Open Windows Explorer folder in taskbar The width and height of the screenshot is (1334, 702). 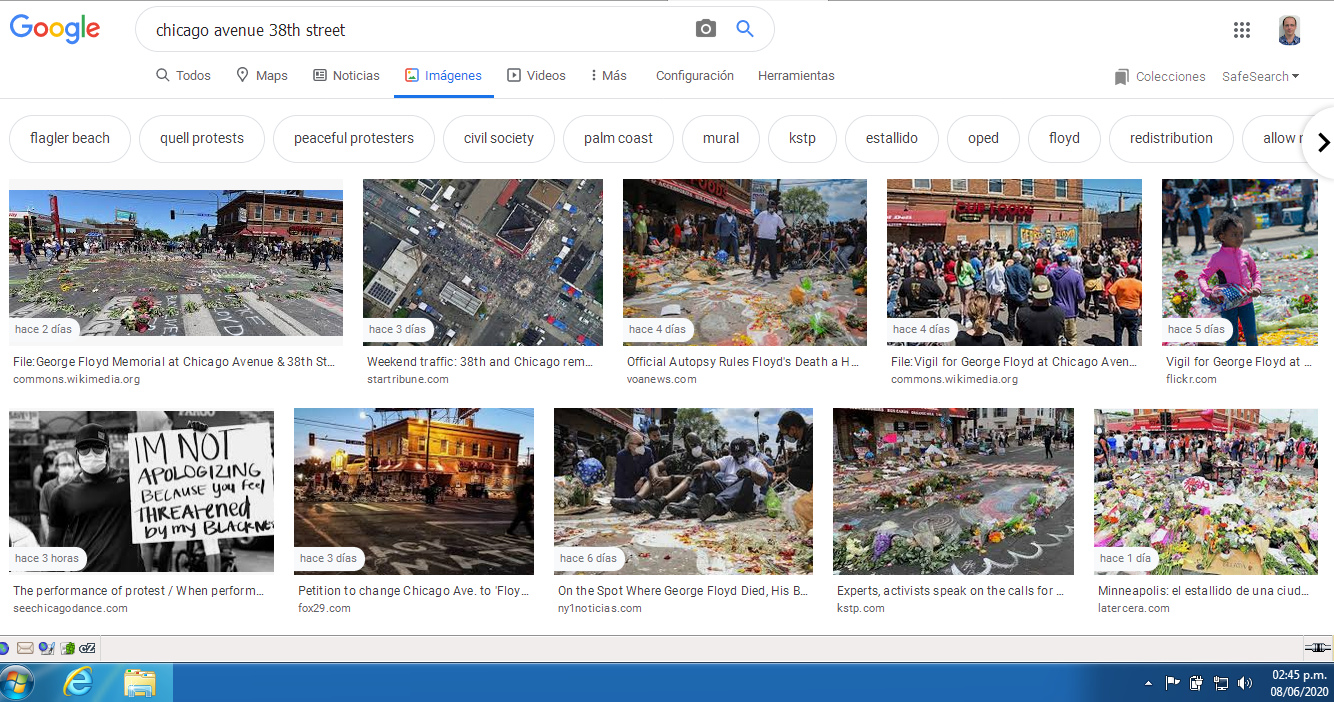139,683
